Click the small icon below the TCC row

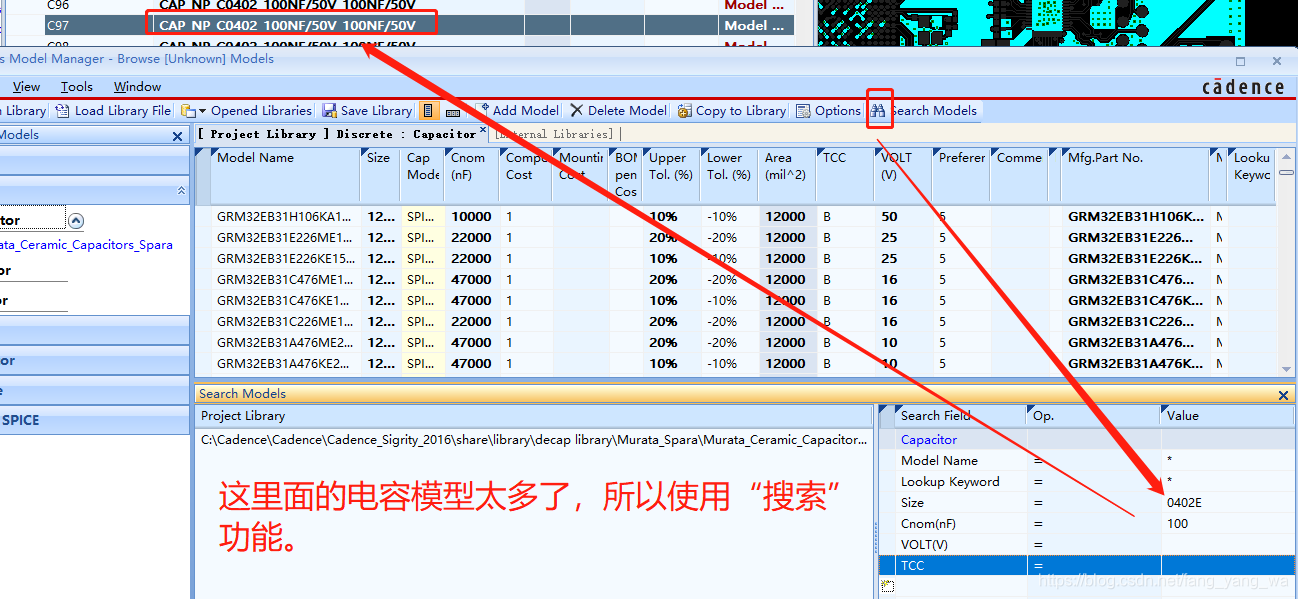886,586
